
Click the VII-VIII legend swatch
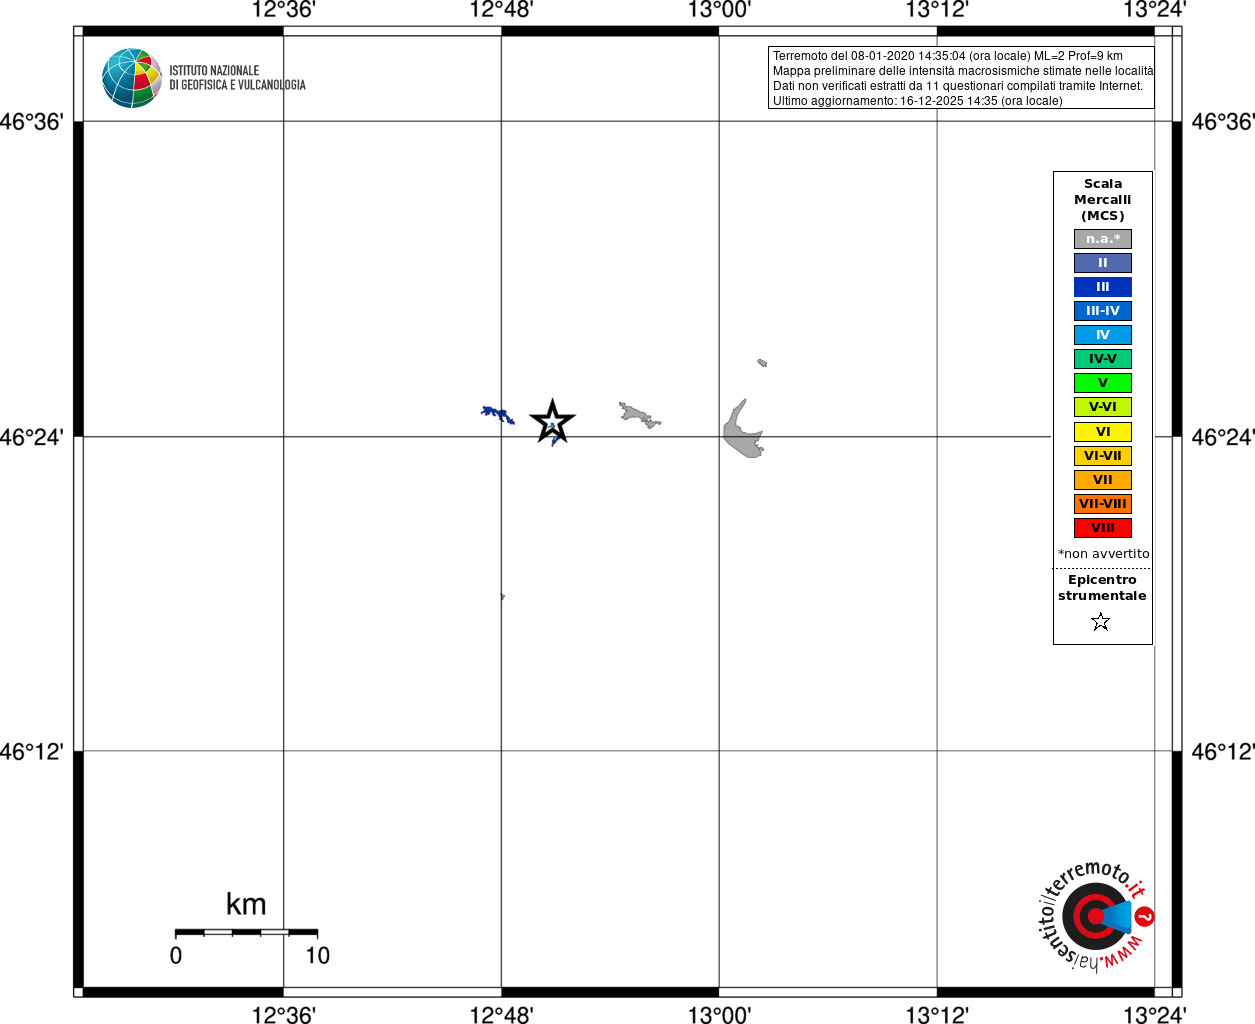(x=1103, y=504)
